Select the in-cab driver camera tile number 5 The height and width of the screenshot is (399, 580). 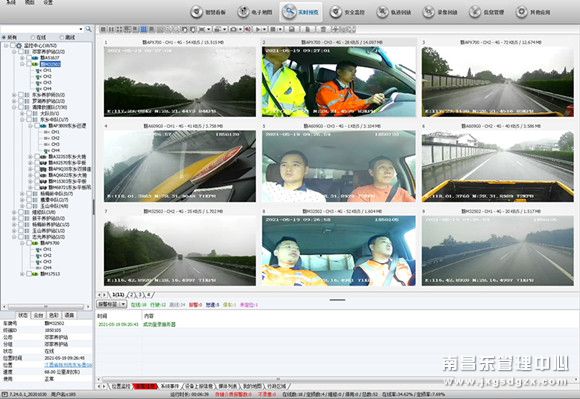[338, 166]
